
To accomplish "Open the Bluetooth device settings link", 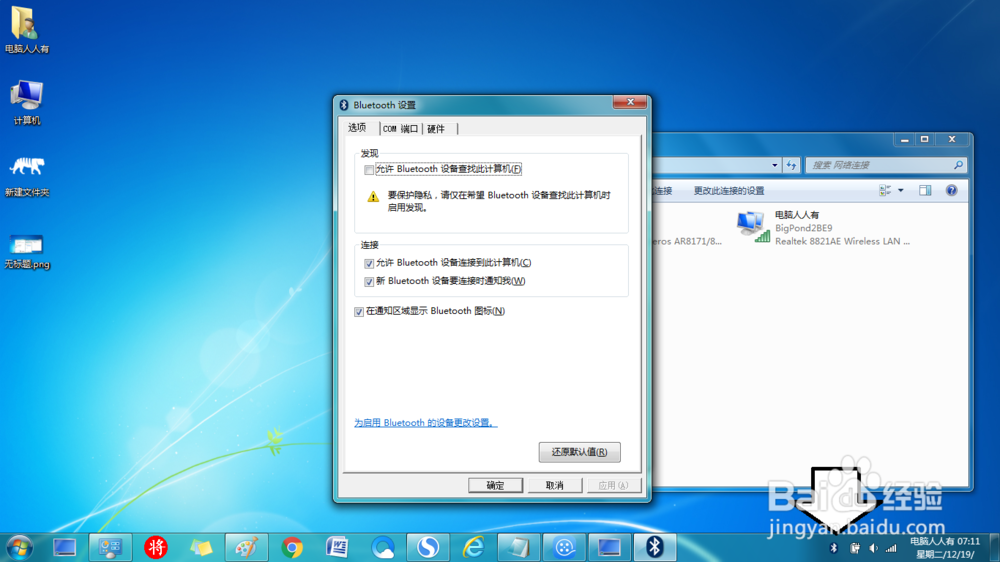I will click(425, 423).
